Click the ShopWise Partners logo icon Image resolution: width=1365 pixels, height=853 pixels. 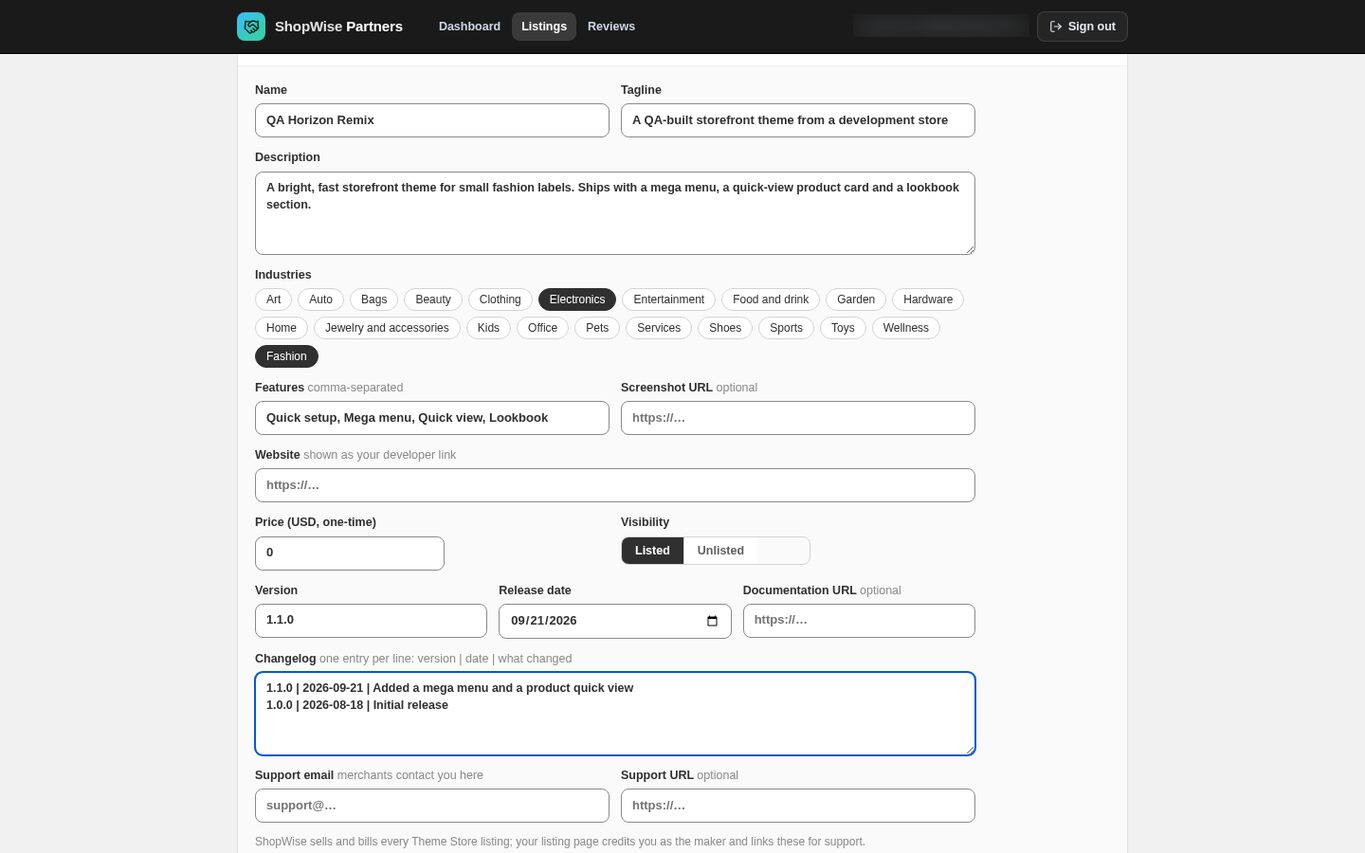click(x=251, y=26)
